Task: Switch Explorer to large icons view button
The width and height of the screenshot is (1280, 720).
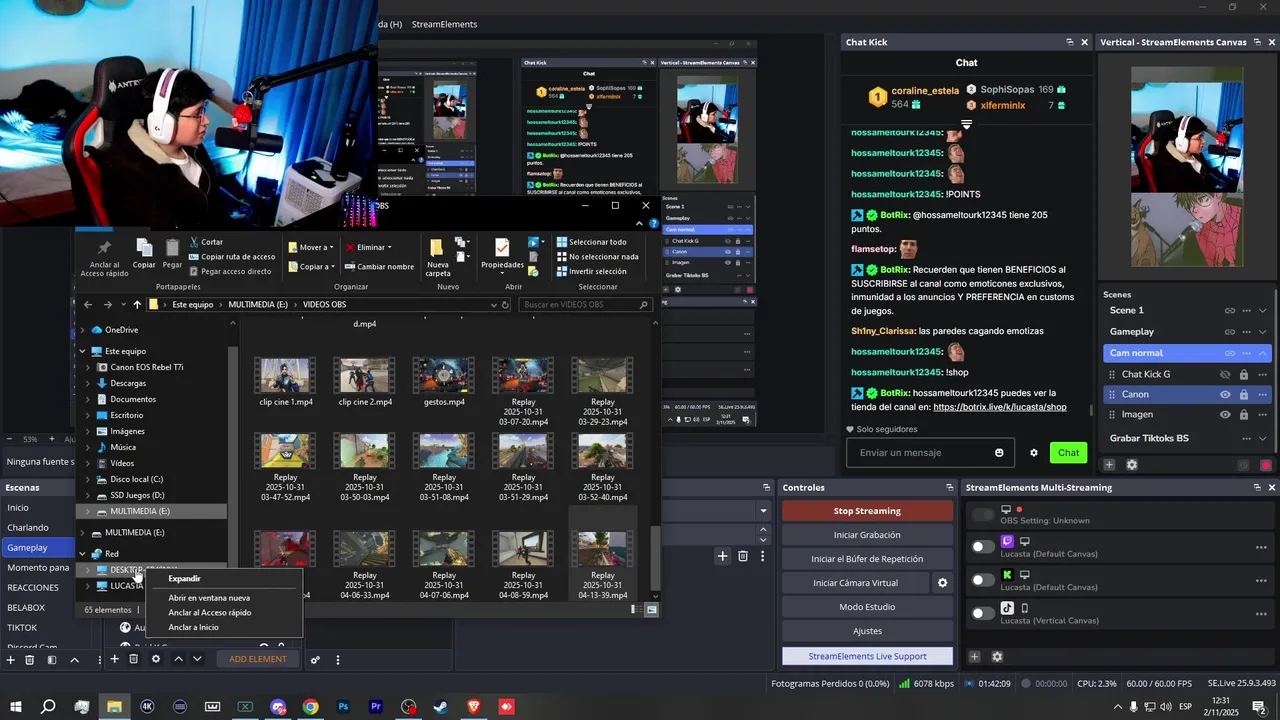Action: point(652,610)
